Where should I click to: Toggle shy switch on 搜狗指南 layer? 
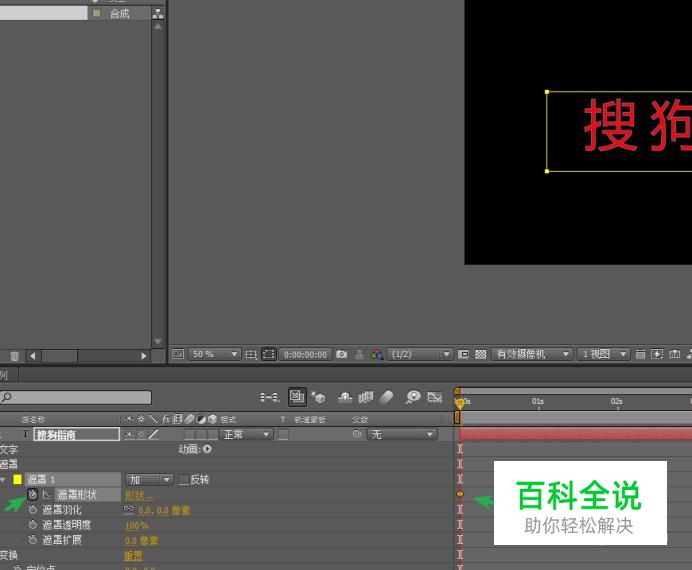(x=129, y=435)
